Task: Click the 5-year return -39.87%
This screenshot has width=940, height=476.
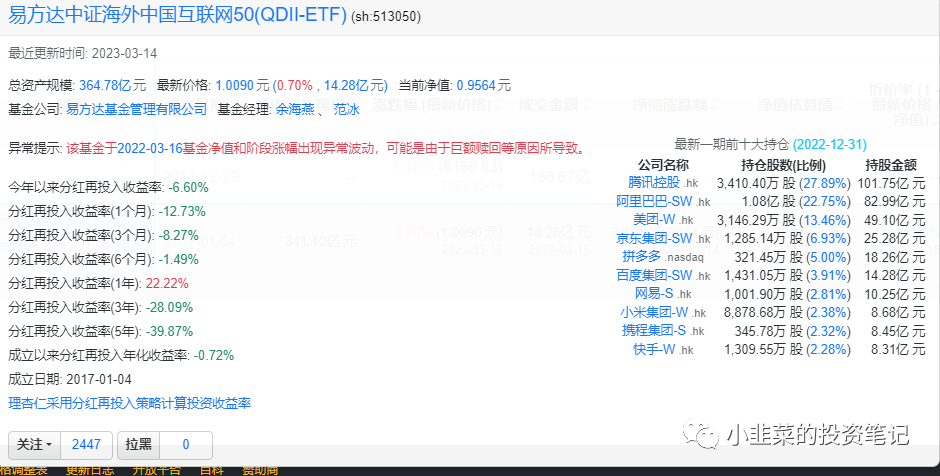Action: pyautogui.click(x=169, y=332)
